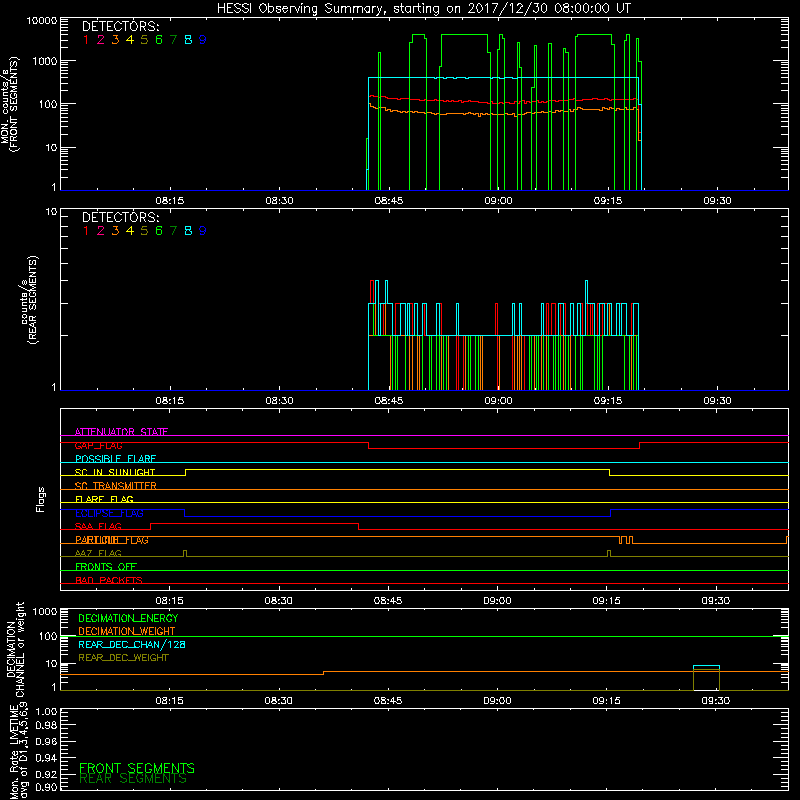Click 08:30 tick under flags plot
The height and width of the screenshot is (800, 800).
tap(279, 601)
